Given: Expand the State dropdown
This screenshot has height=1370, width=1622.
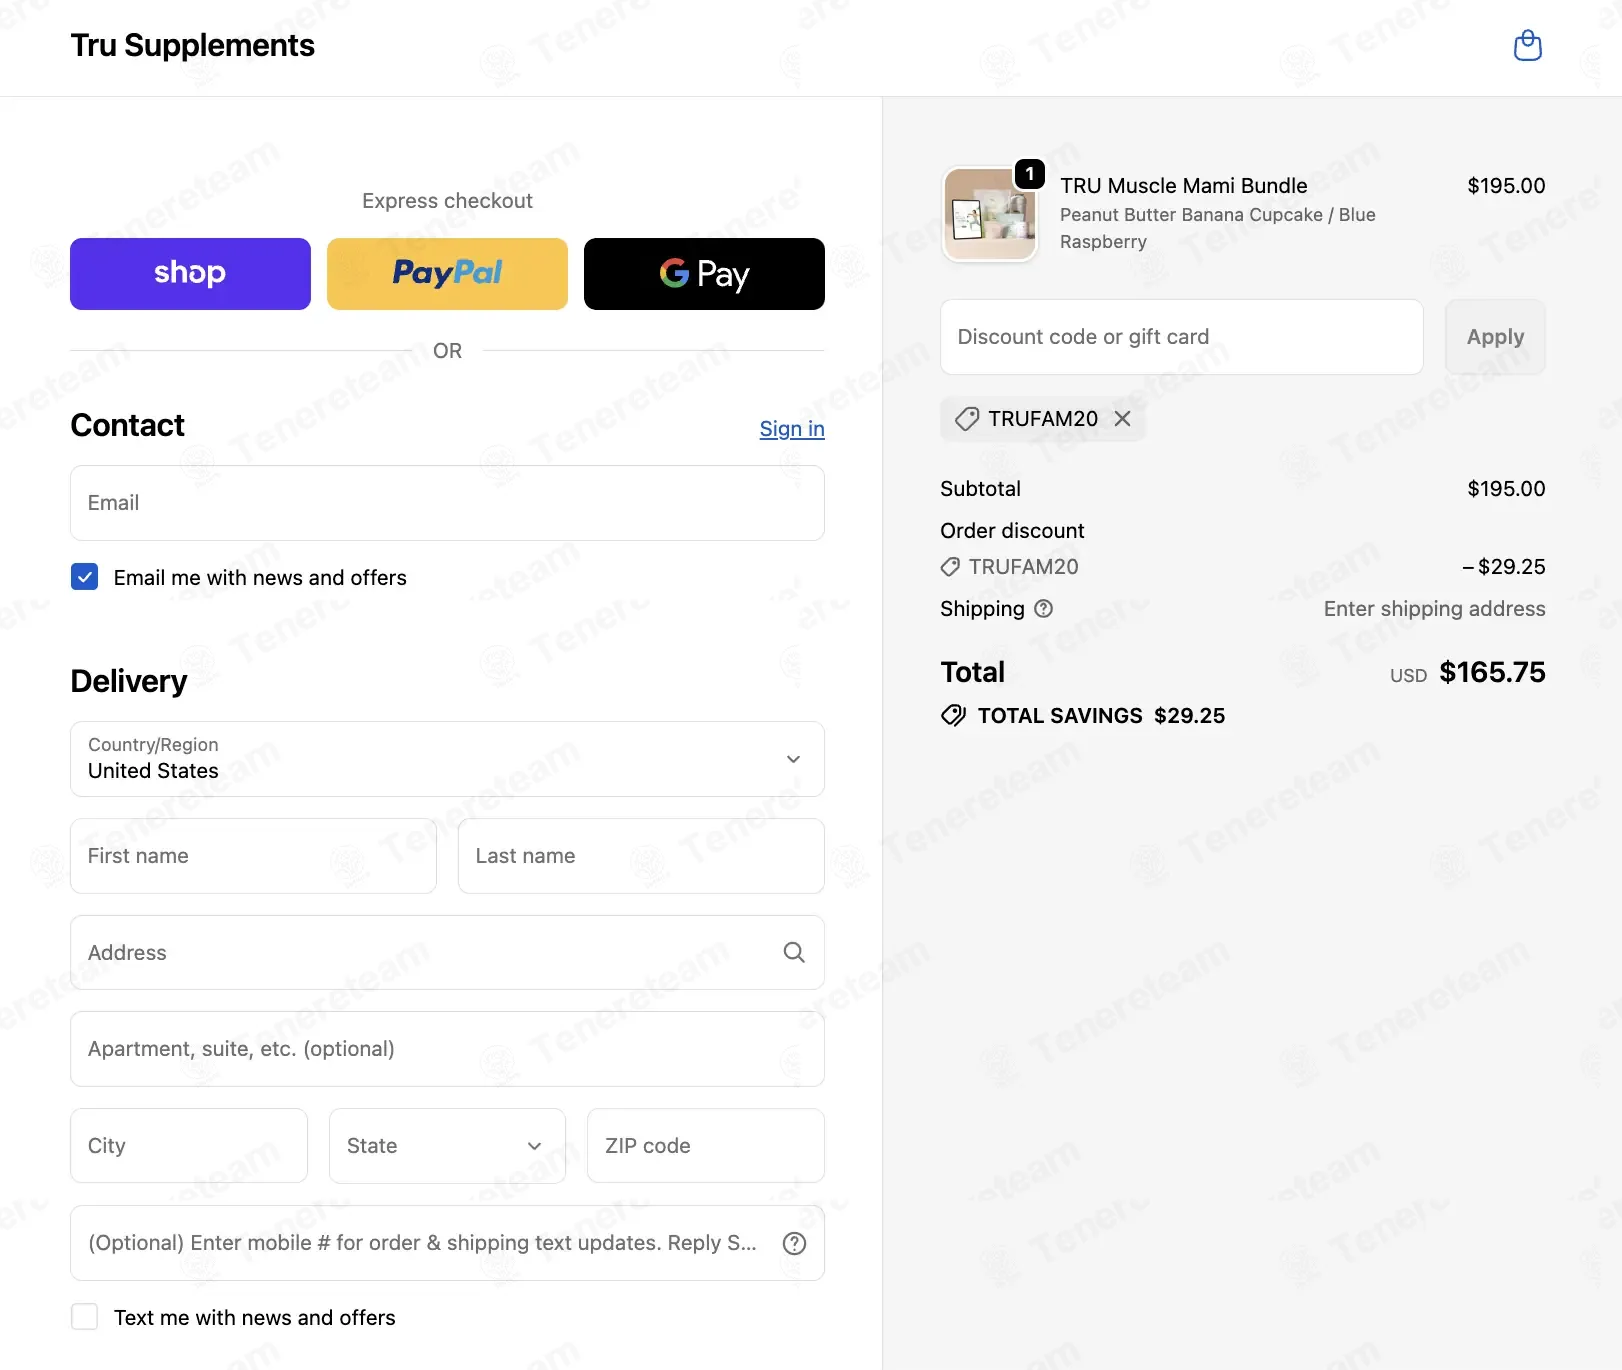Looking at the screenshot, I should click(447, 1146).
